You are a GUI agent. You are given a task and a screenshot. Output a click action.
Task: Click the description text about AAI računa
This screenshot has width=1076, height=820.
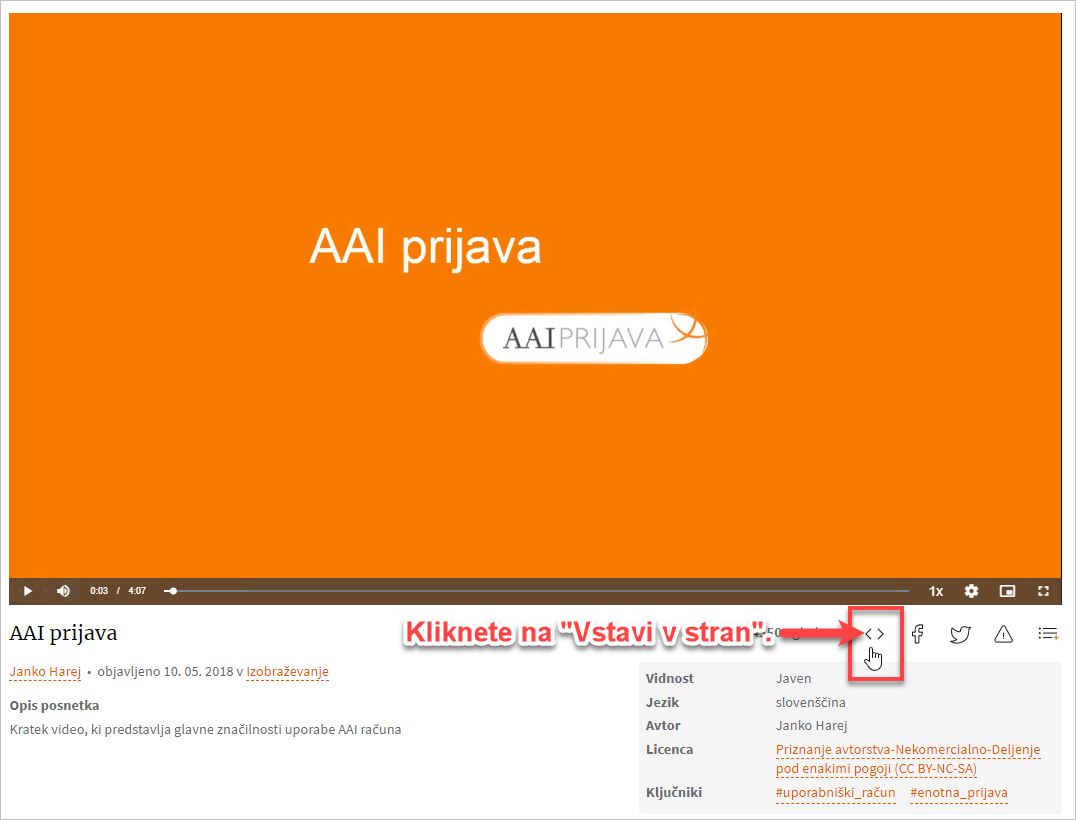point(205,729)
